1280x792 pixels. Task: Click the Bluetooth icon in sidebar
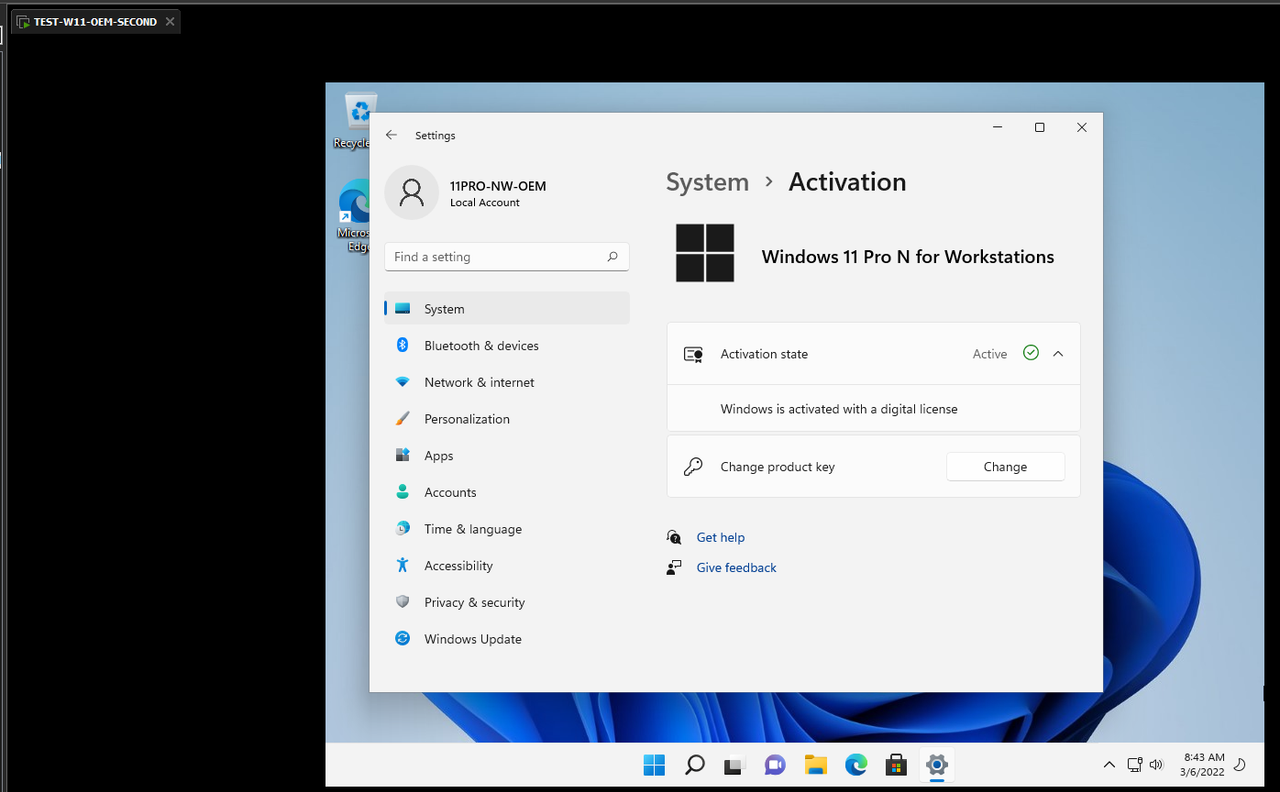point(403,345)
